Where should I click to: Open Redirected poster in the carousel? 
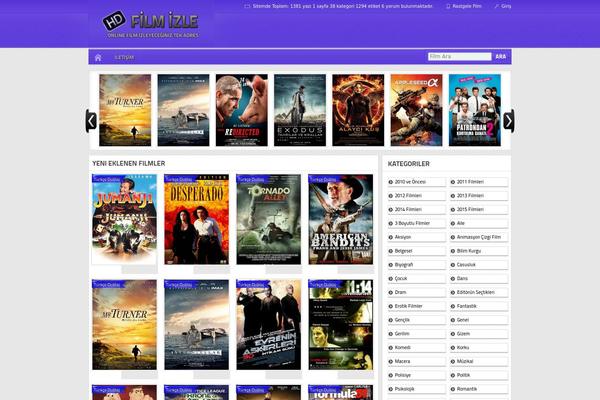coord(241,110)
